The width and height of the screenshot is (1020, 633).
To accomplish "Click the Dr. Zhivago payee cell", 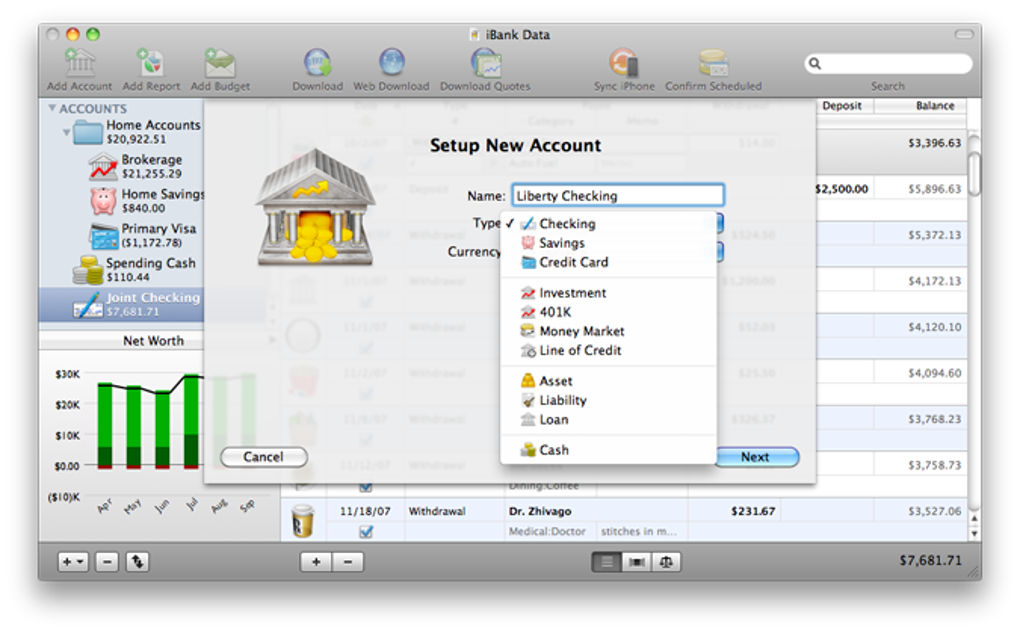I will [540, 511].
